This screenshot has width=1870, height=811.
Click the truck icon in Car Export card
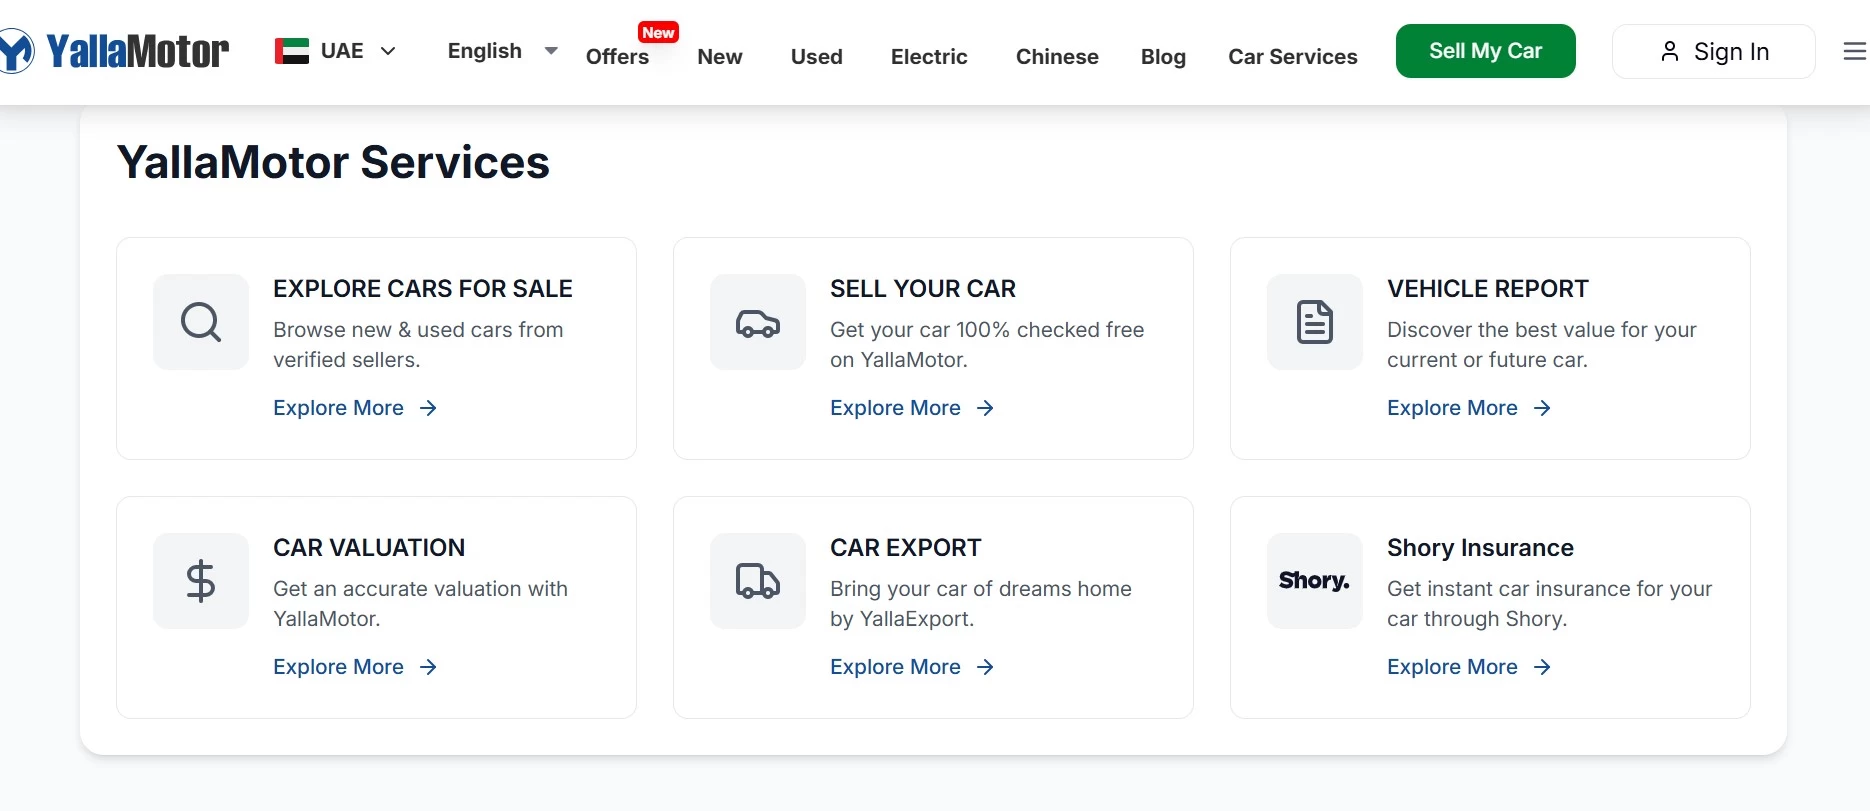click(758, 581)
